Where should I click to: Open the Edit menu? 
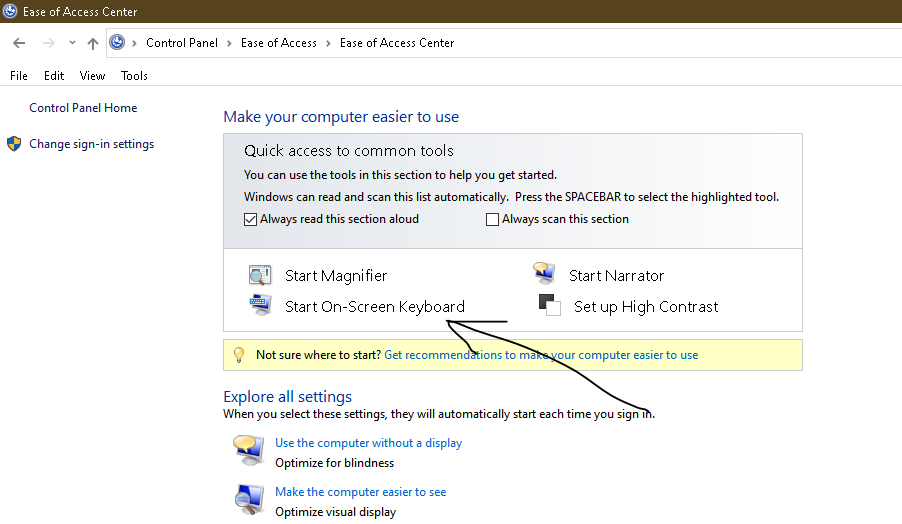(54, 76)
